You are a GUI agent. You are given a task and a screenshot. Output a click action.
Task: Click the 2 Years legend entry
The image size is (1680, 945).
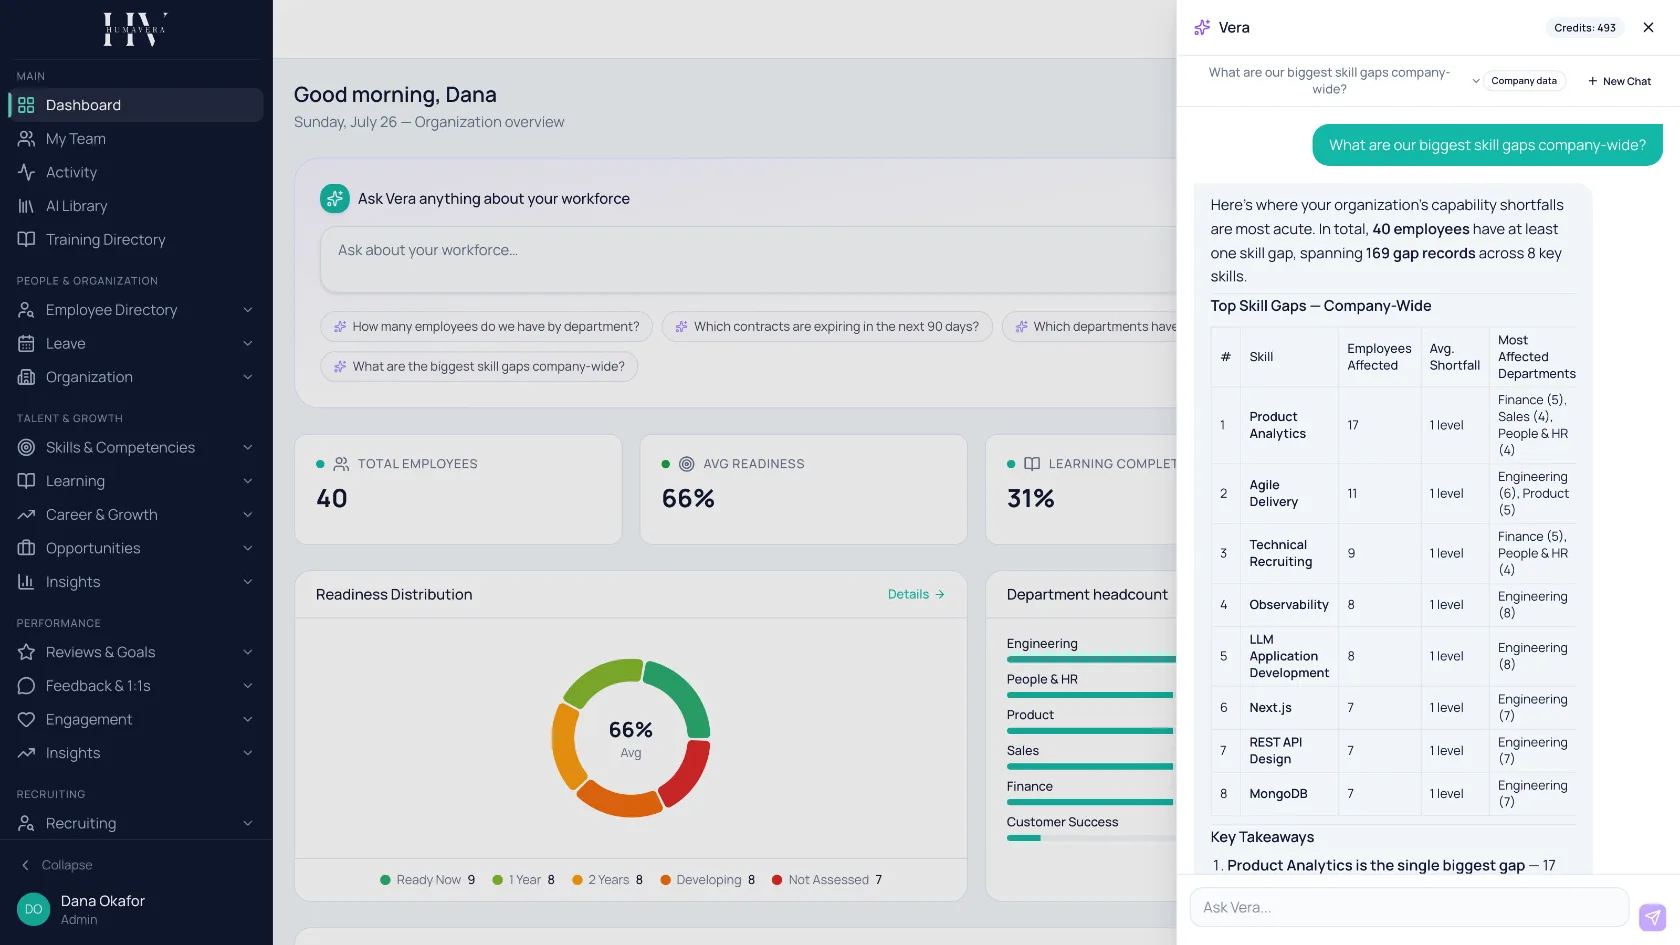coord(608,880)
